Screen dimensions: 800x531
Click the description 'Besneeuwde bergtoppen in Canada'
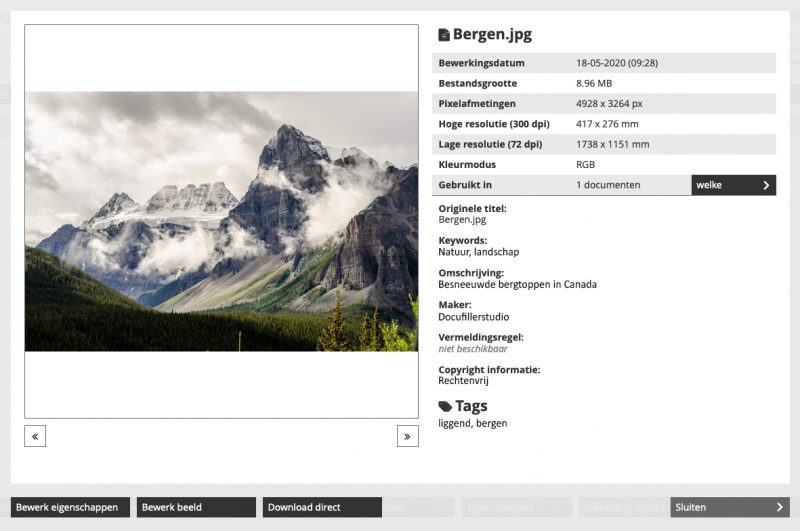pyautogui.click(x=517, y=284)
